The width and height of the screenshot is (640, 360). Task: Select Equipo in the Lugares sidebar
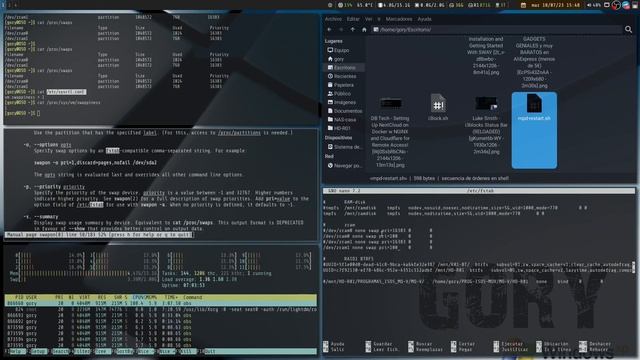pyautogui.click(x=338, y=50)
